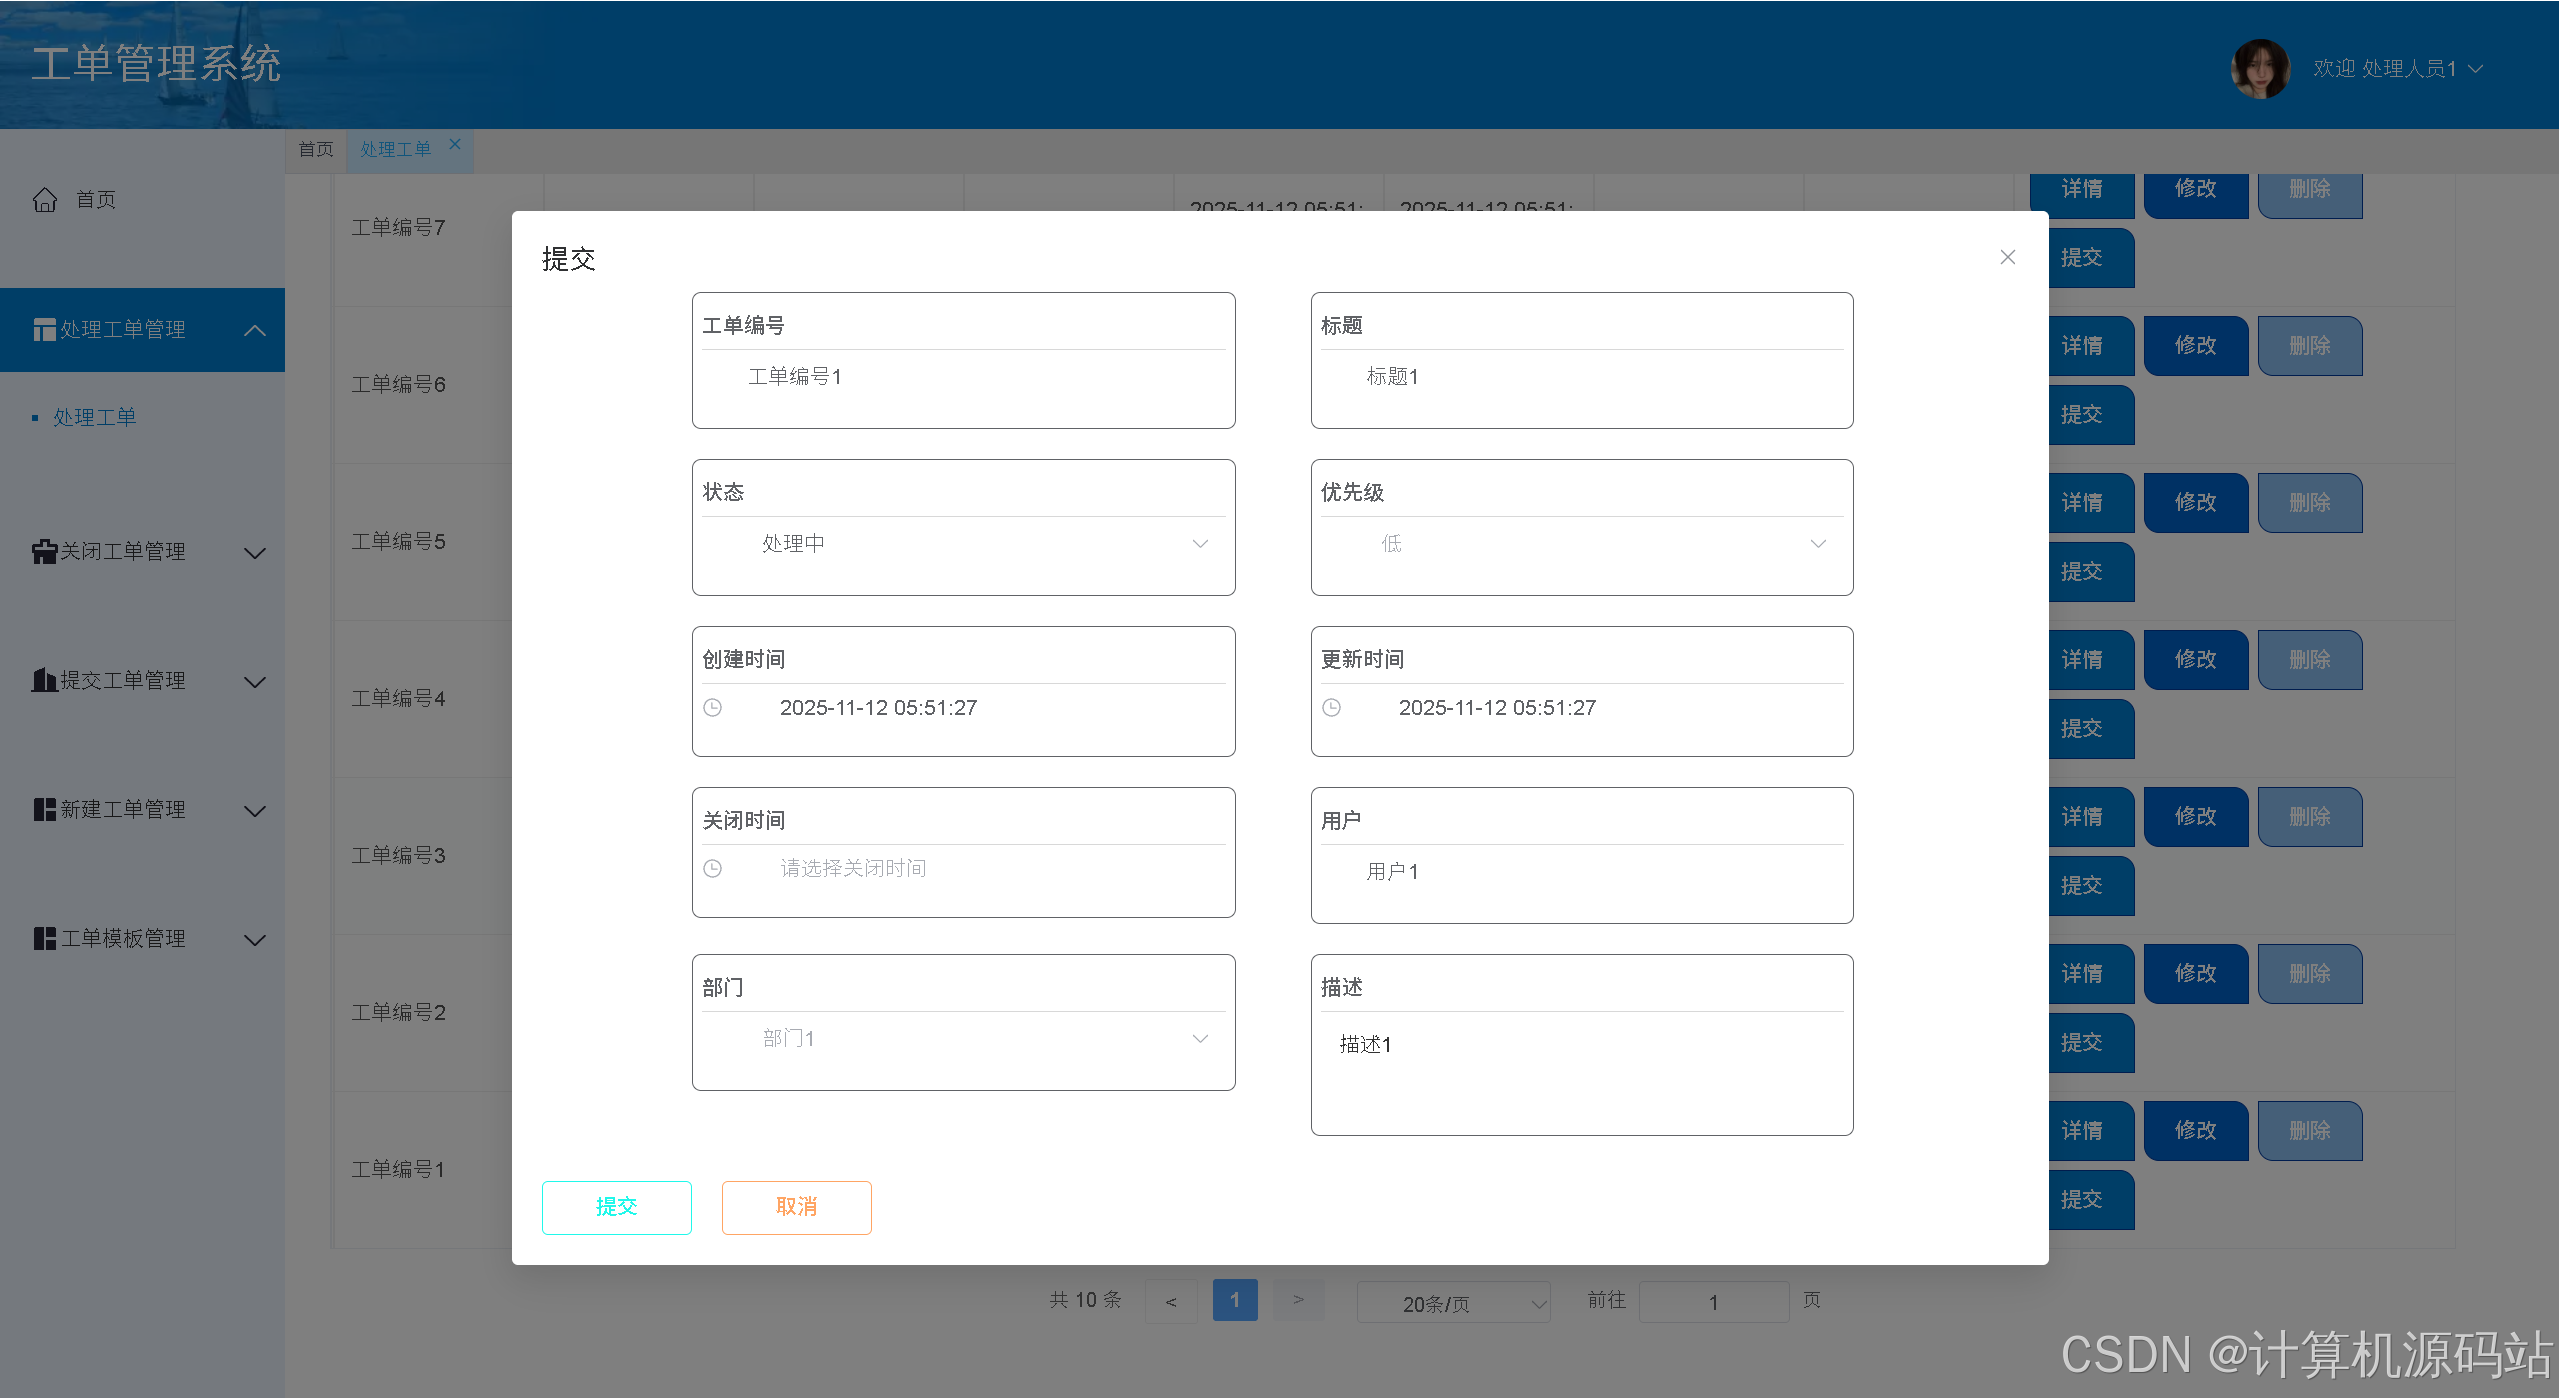Click the user avatar picture

(x=2259, y=69)
